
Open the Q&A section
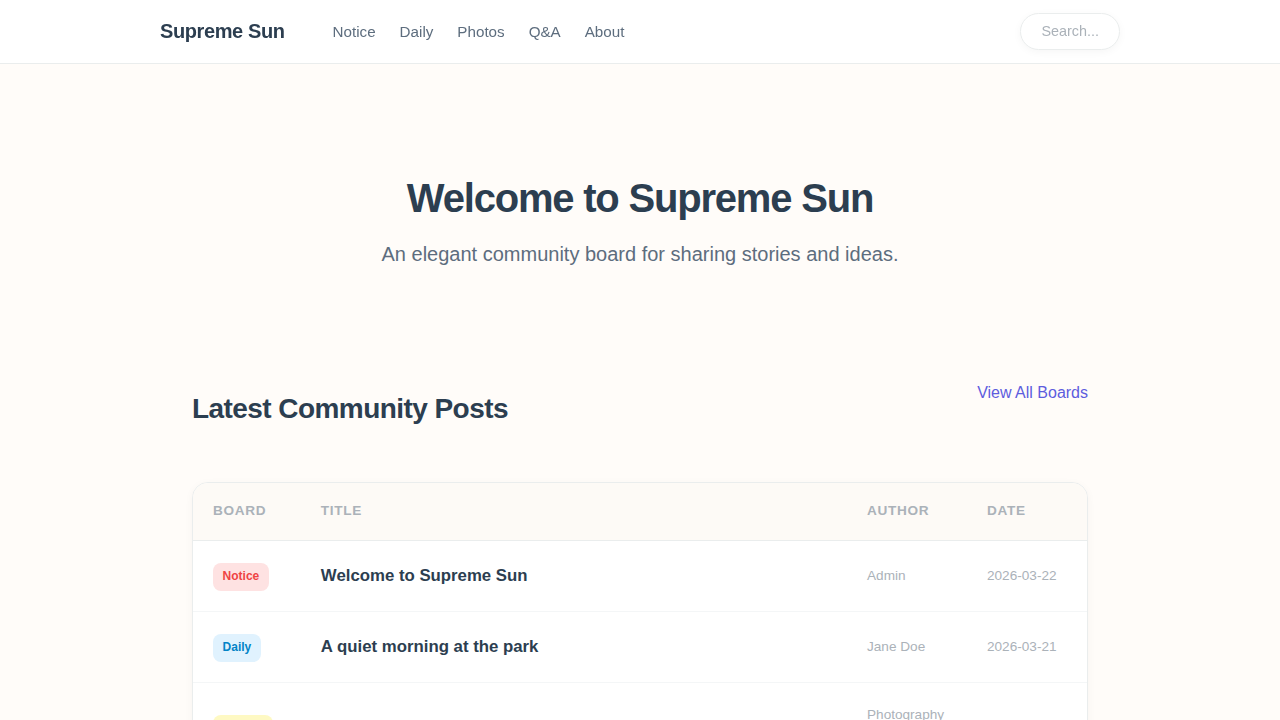[544, 32]
